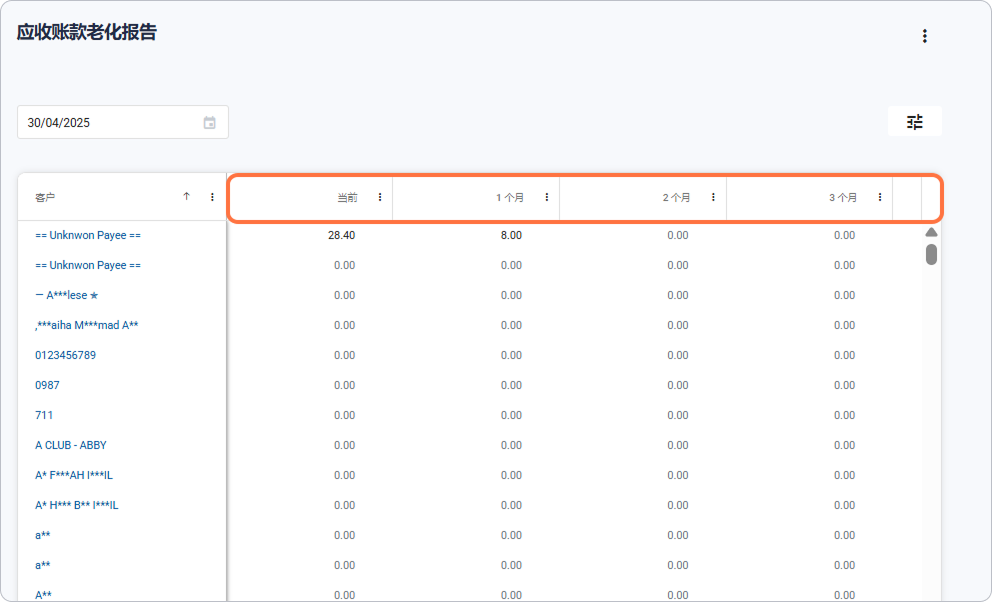This screenshot has height=602, width=992.
Task: Open the 2 个月 column menu dots
Action: click(713, 197)
